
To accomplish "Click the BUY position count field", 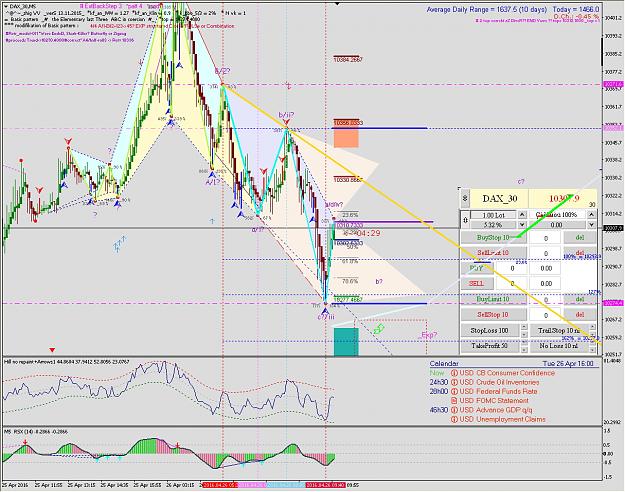I will click(x=512, y=268).
